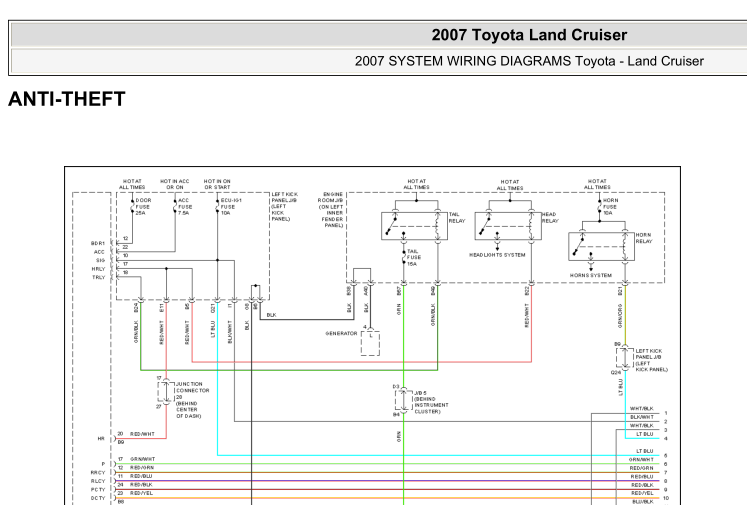Click the "ENGINE ROOM J/B" location label

[331, 210]
